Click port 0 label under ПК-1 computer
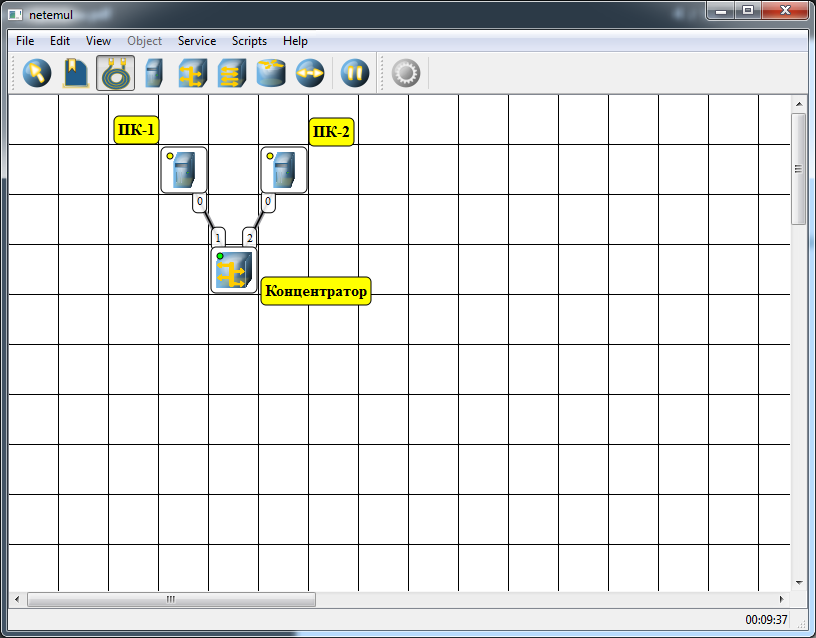The height and width of the screenshot is (638, 816). 200,202
